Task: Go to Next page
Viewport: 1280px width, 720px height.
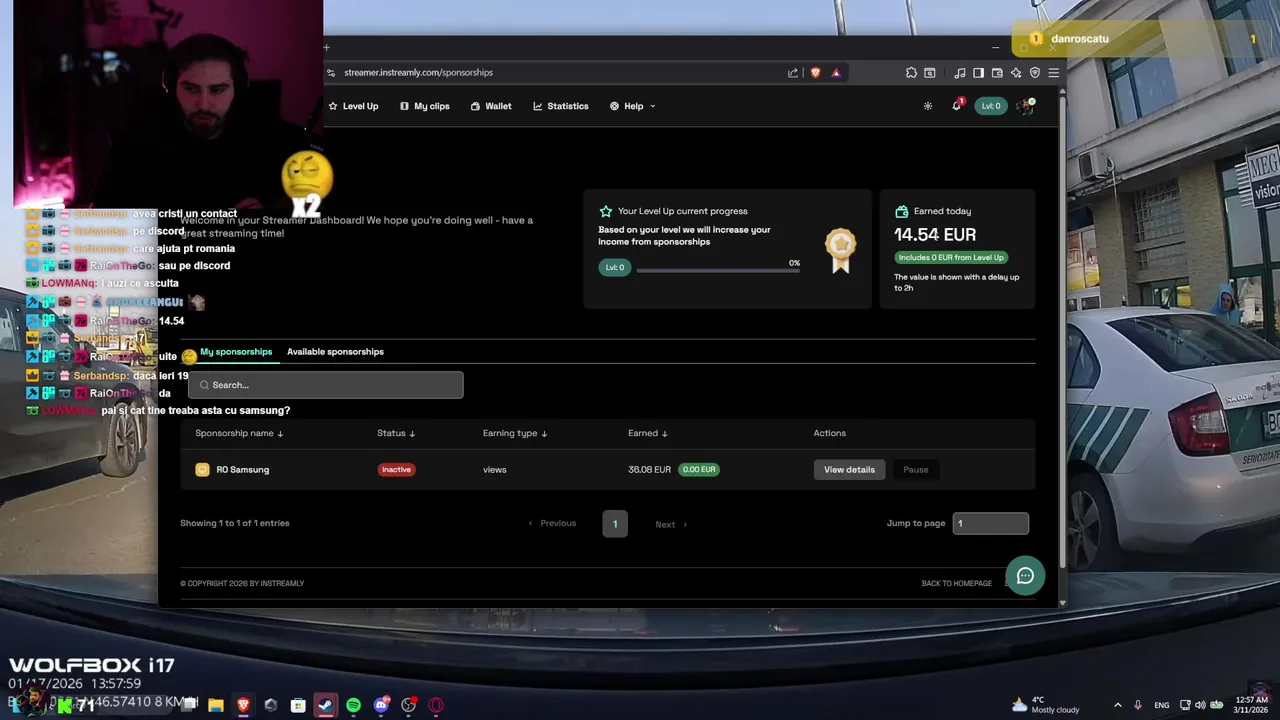Action: click(x=671, y=524)
